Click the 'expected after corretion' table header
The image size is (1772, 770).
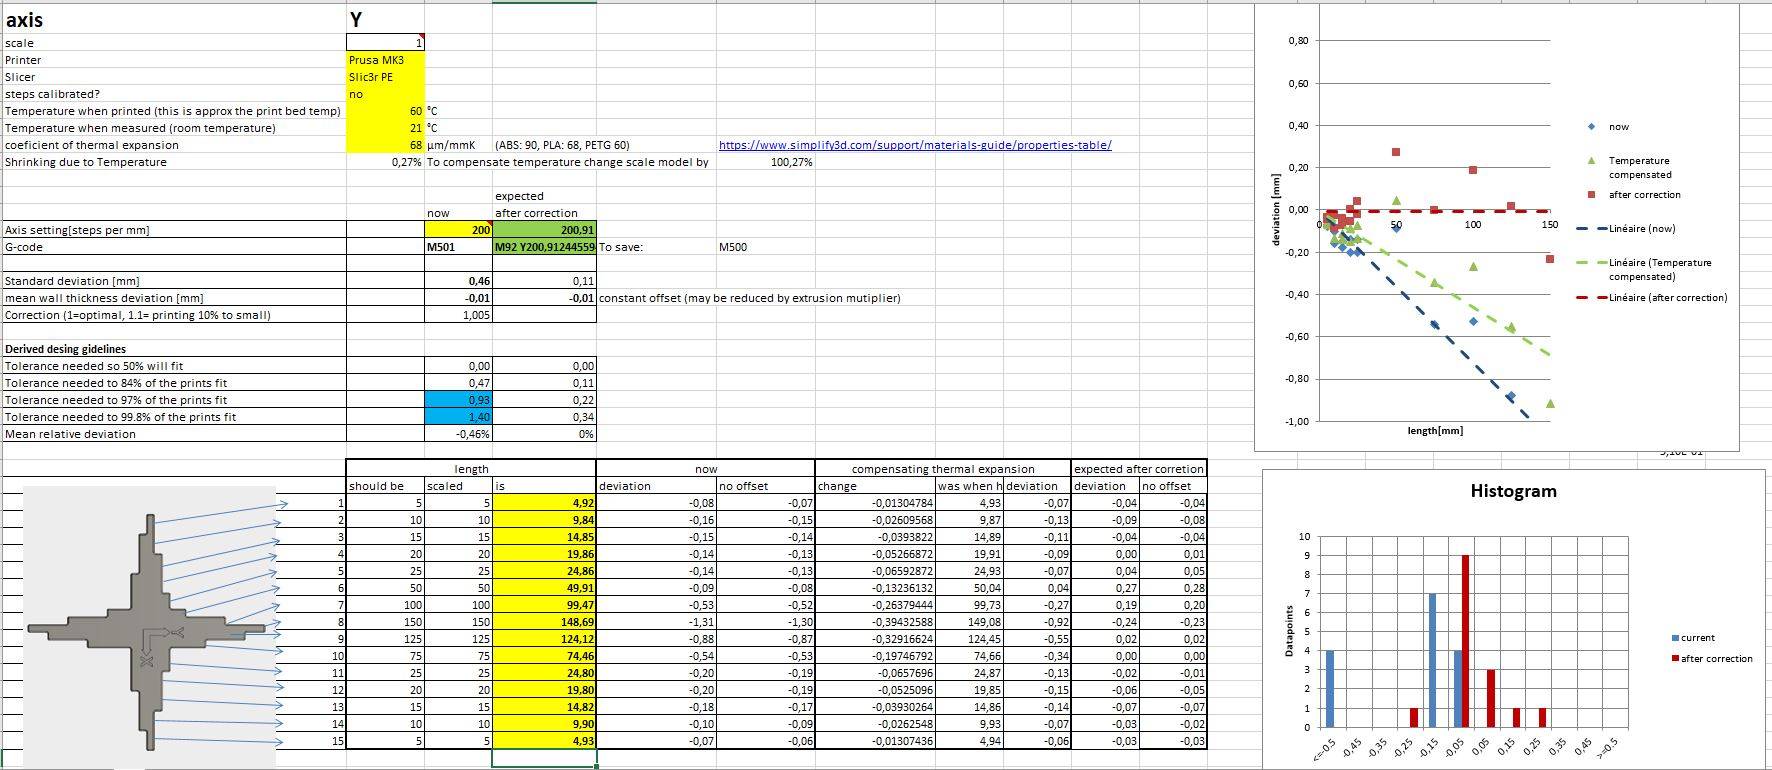pos(1139,469)
